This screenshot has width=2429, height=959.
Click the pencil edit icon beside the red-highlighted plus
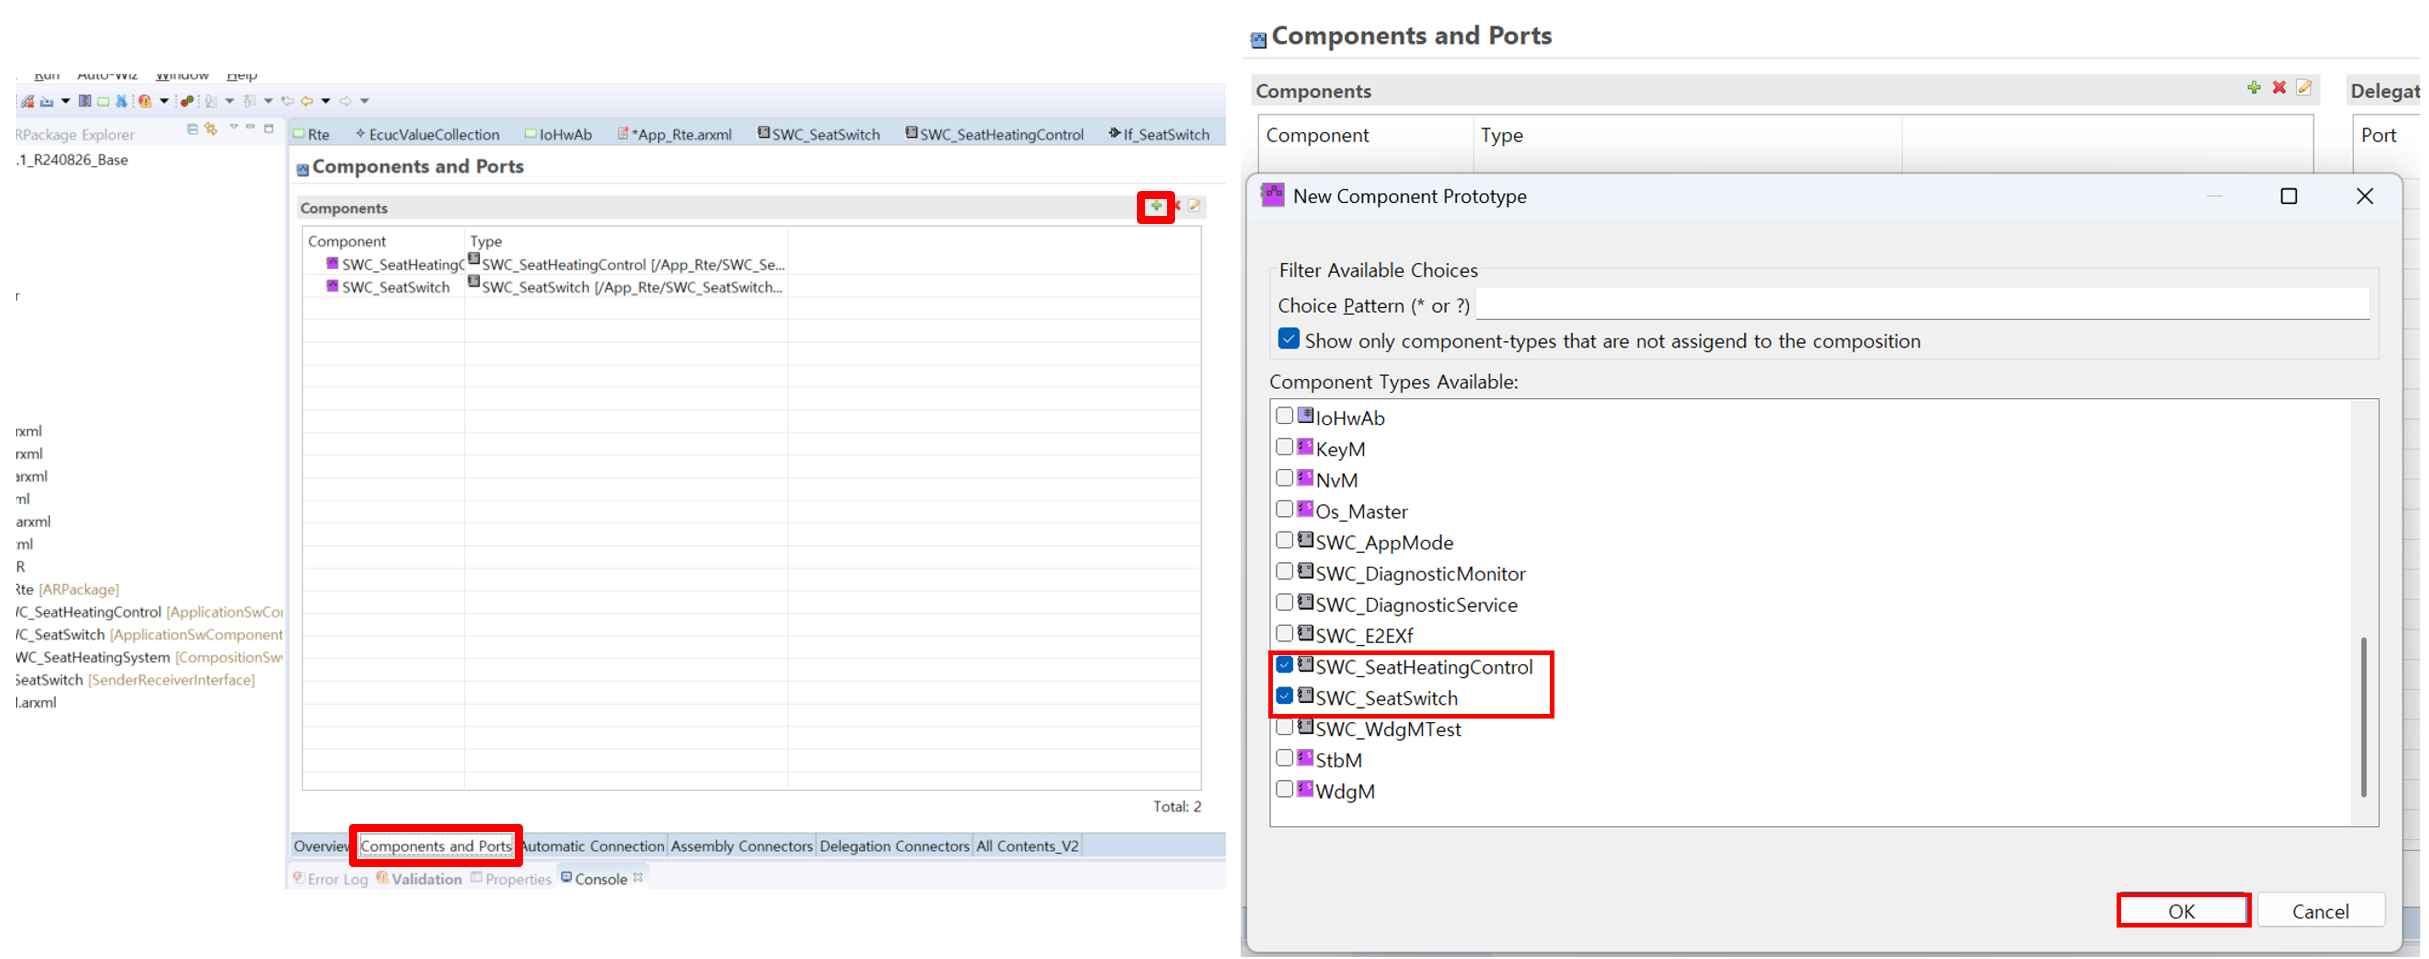point(1194,206)
